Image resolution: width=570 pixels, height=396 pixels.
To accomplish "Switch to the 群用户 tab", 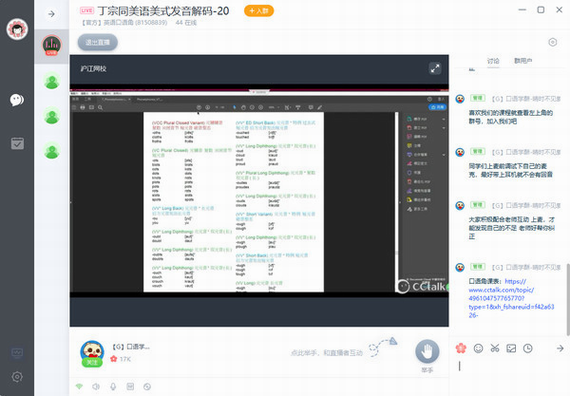I will pyautogui.click(x=523, y=61).
